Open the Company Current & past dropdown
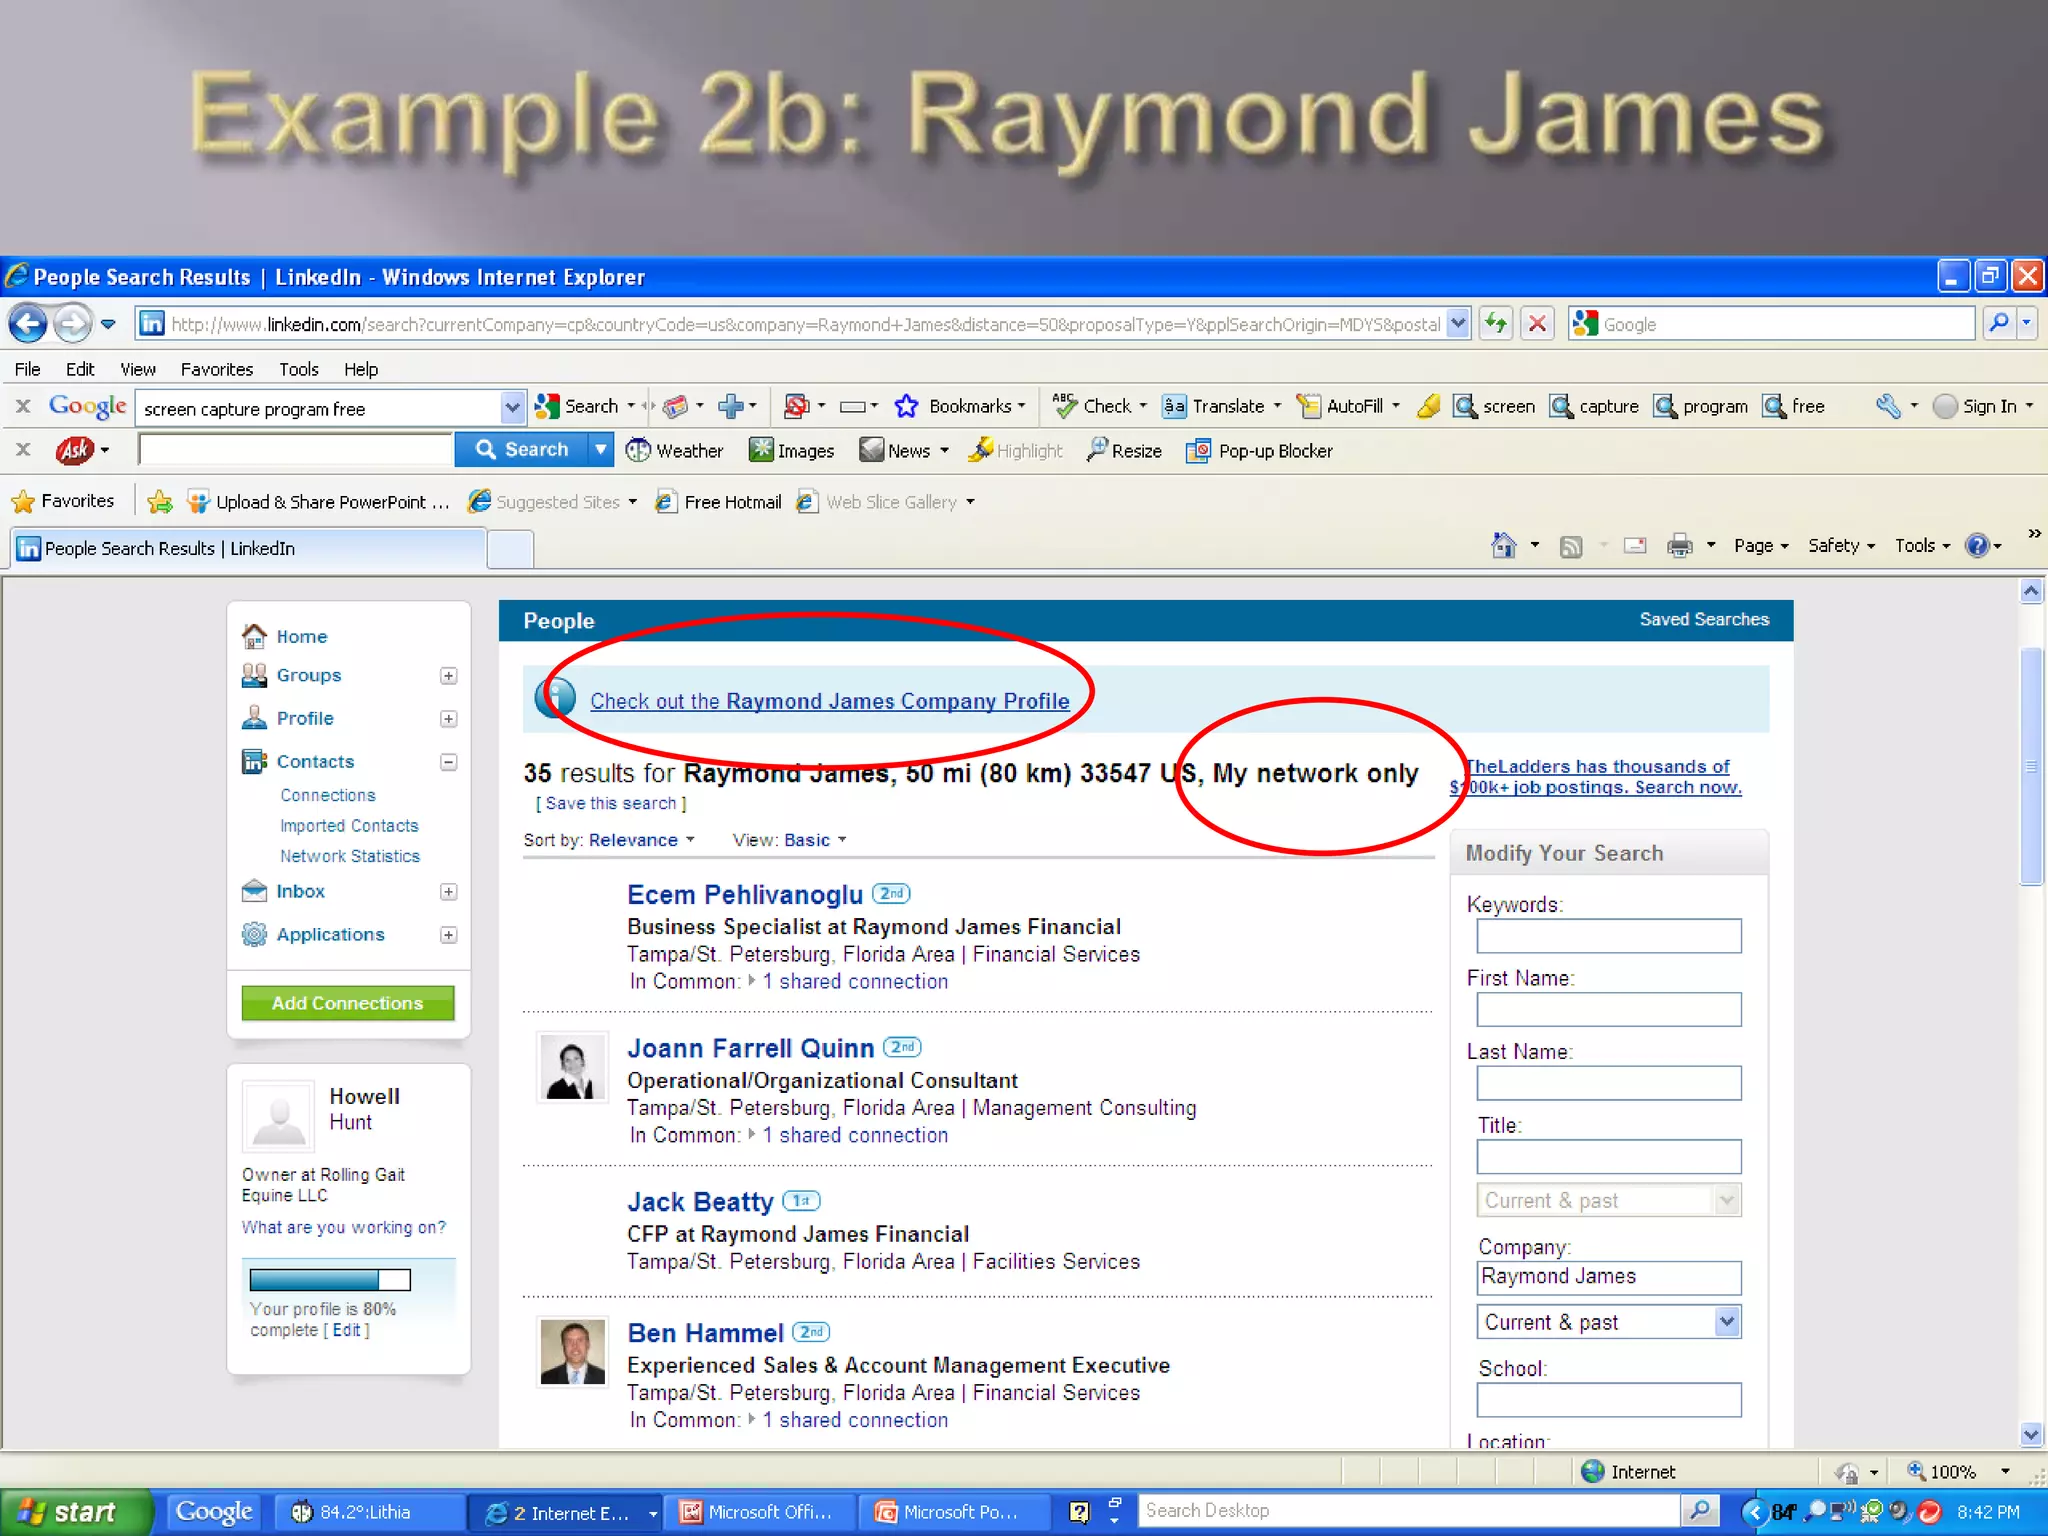Viewport: 2048px width, 1536px height. pos(1608,1322)
